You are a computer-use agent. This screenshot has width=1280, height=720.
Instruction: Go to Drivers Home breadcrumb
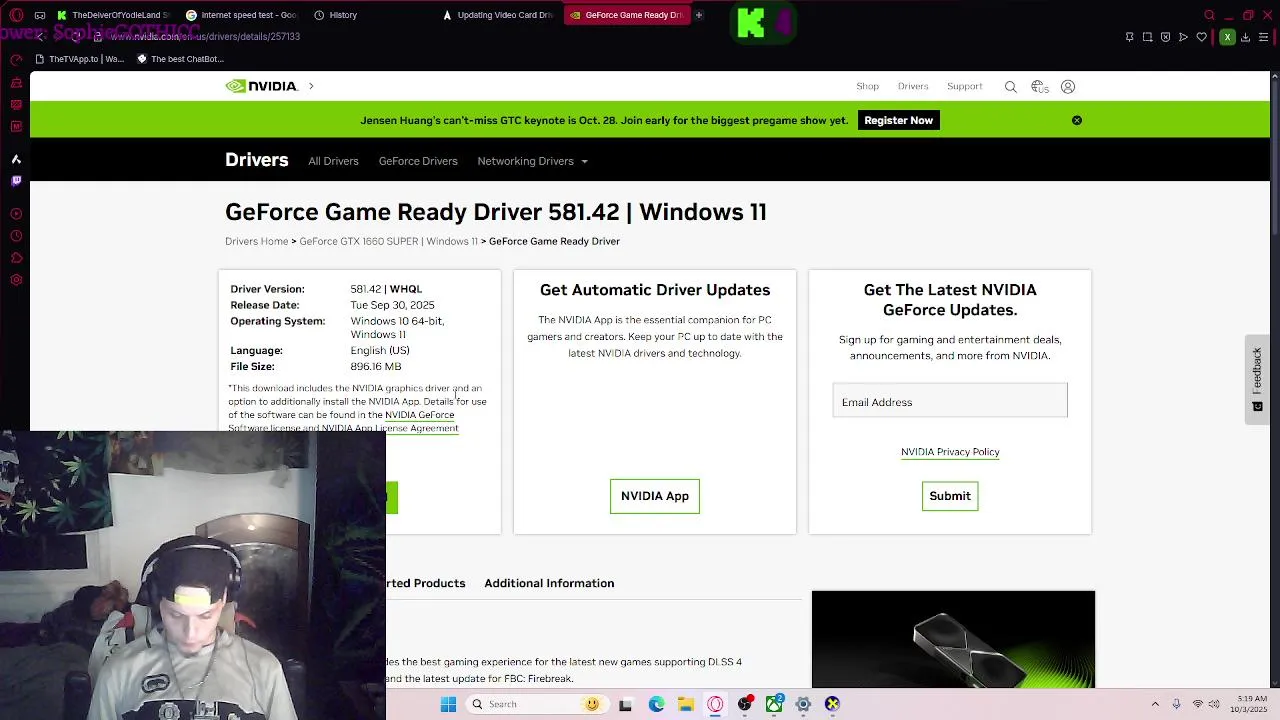256,241
